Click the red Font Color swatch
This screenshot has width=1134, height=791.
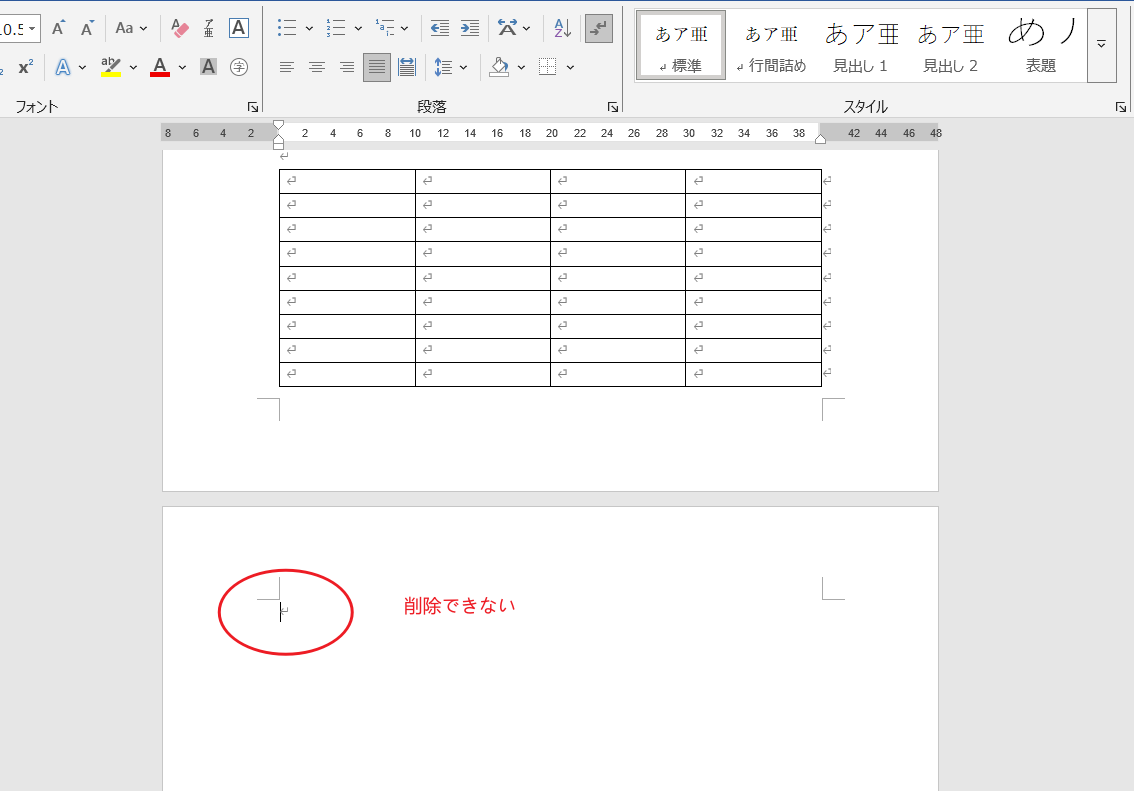(160, 67)
